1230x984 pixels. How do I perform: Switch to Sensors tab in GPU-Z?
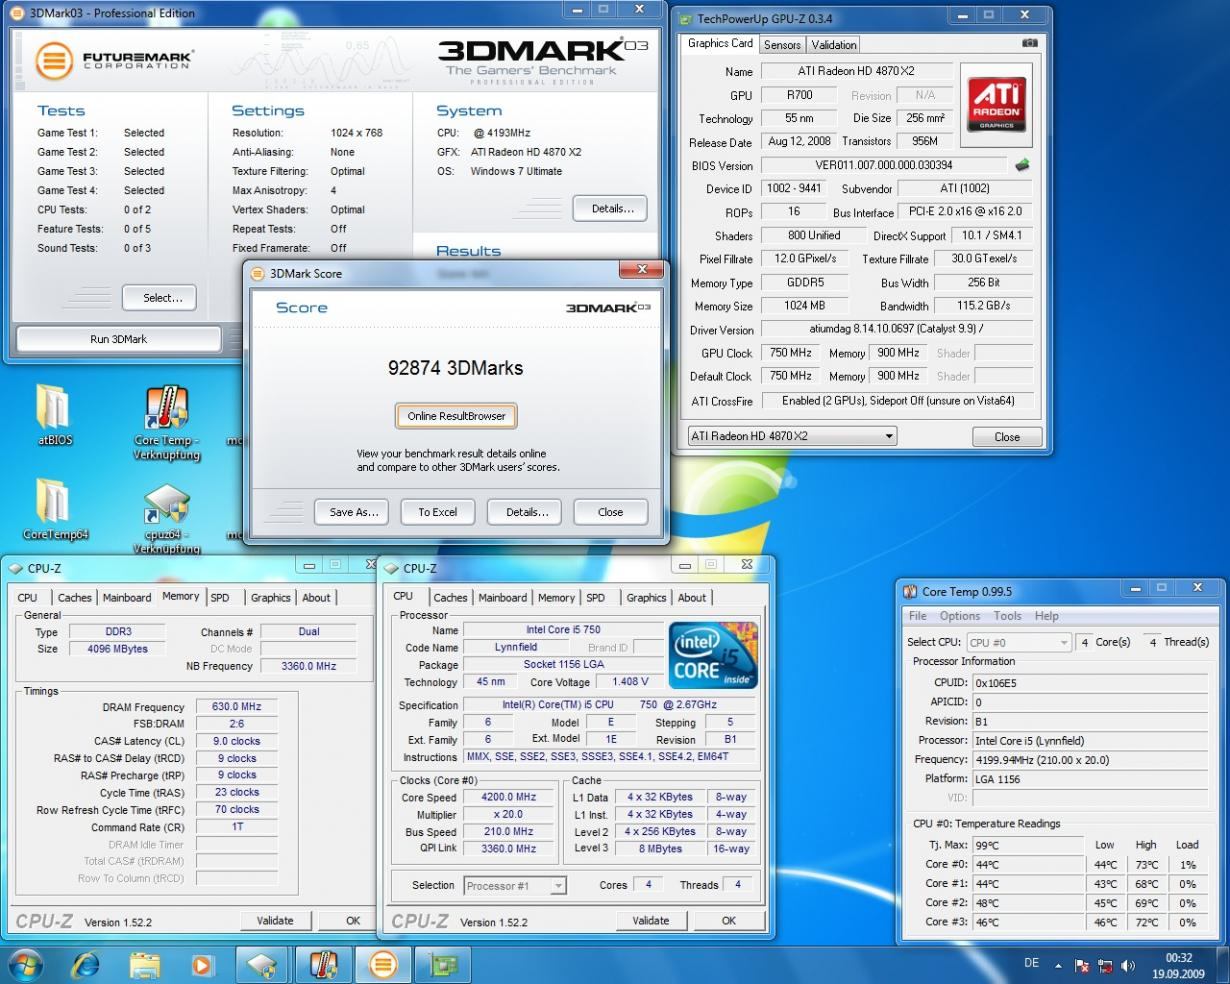[782, 45]
